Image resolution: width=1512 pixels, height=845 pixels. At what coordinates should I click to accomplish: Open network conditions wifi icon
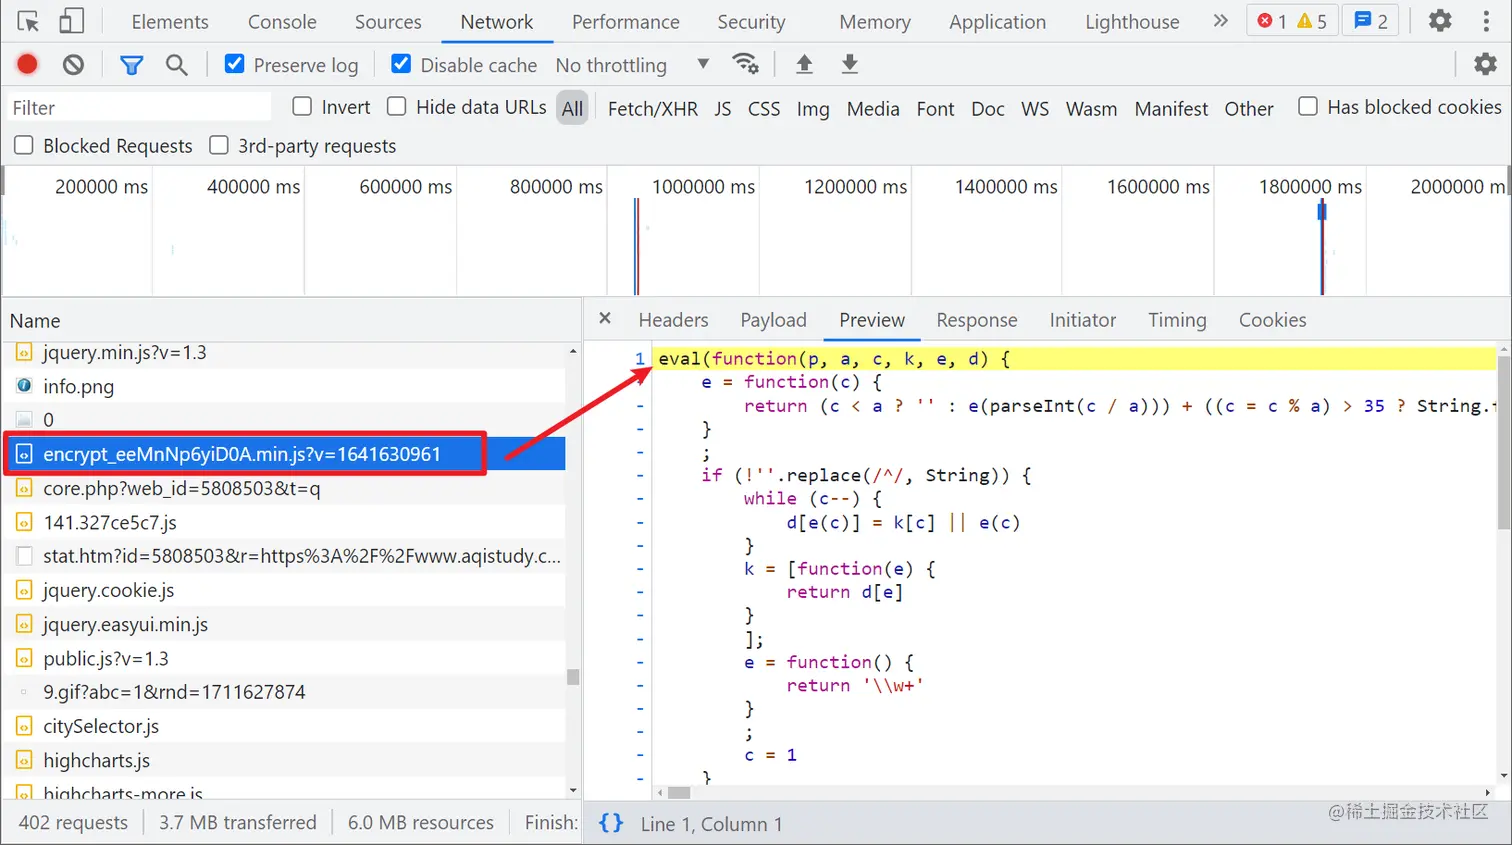point(746,64)
